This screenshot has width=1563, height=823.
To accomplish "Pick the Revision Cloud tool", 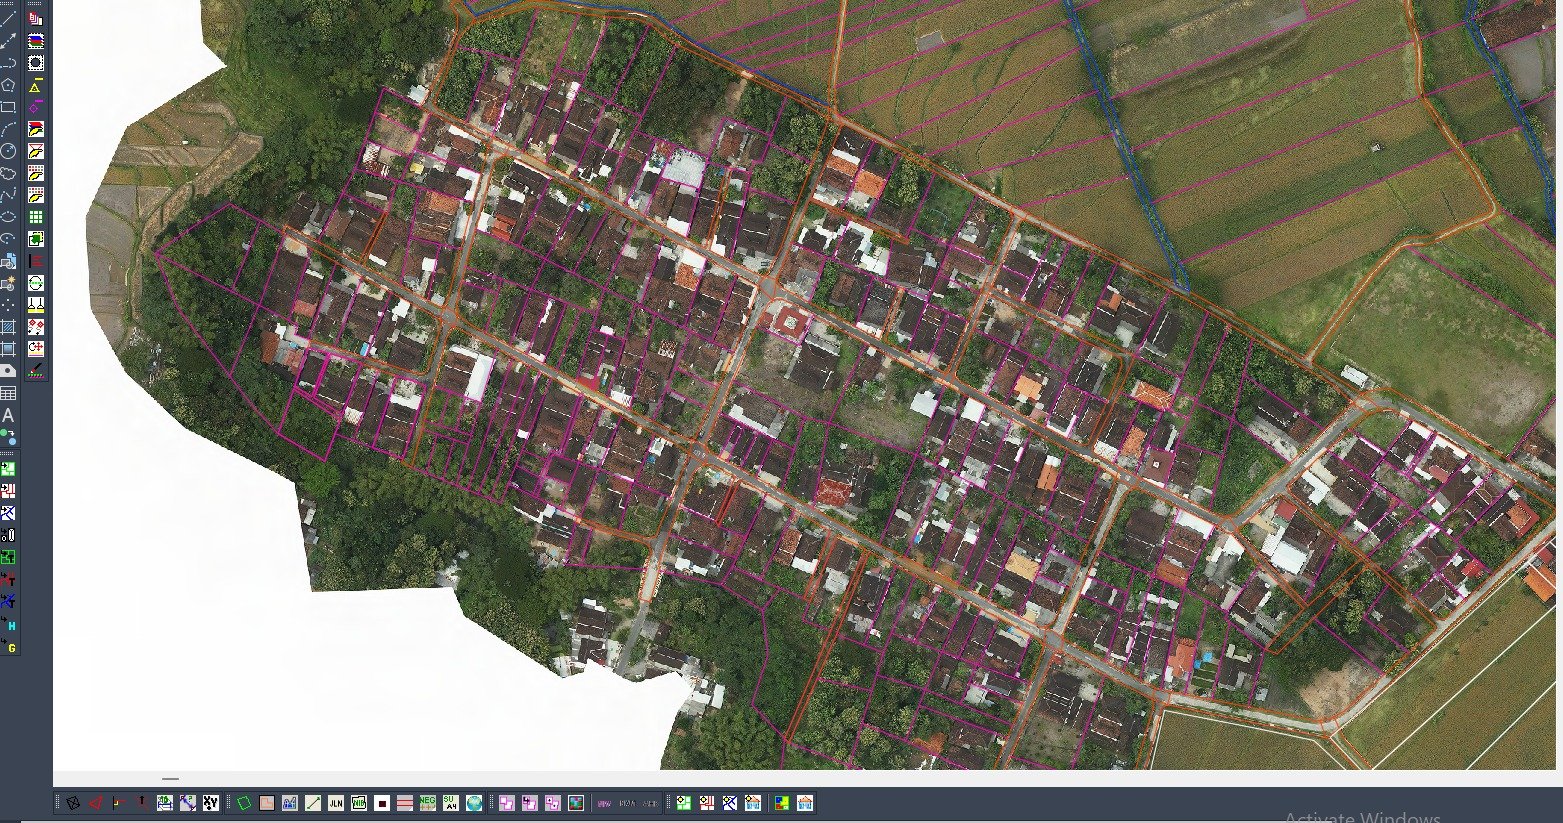I will (8, 173).
